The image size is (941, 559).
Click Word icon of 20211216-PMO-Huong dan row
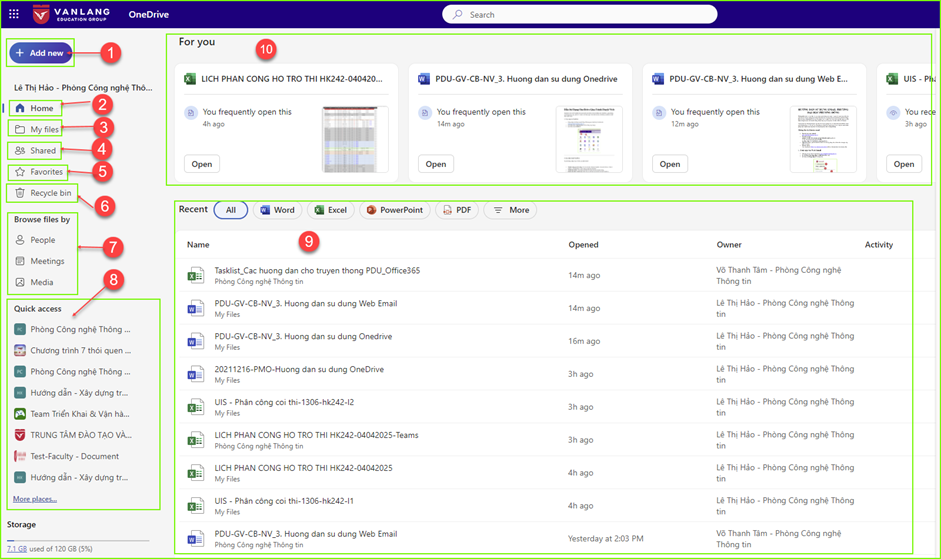pos(195,375)
